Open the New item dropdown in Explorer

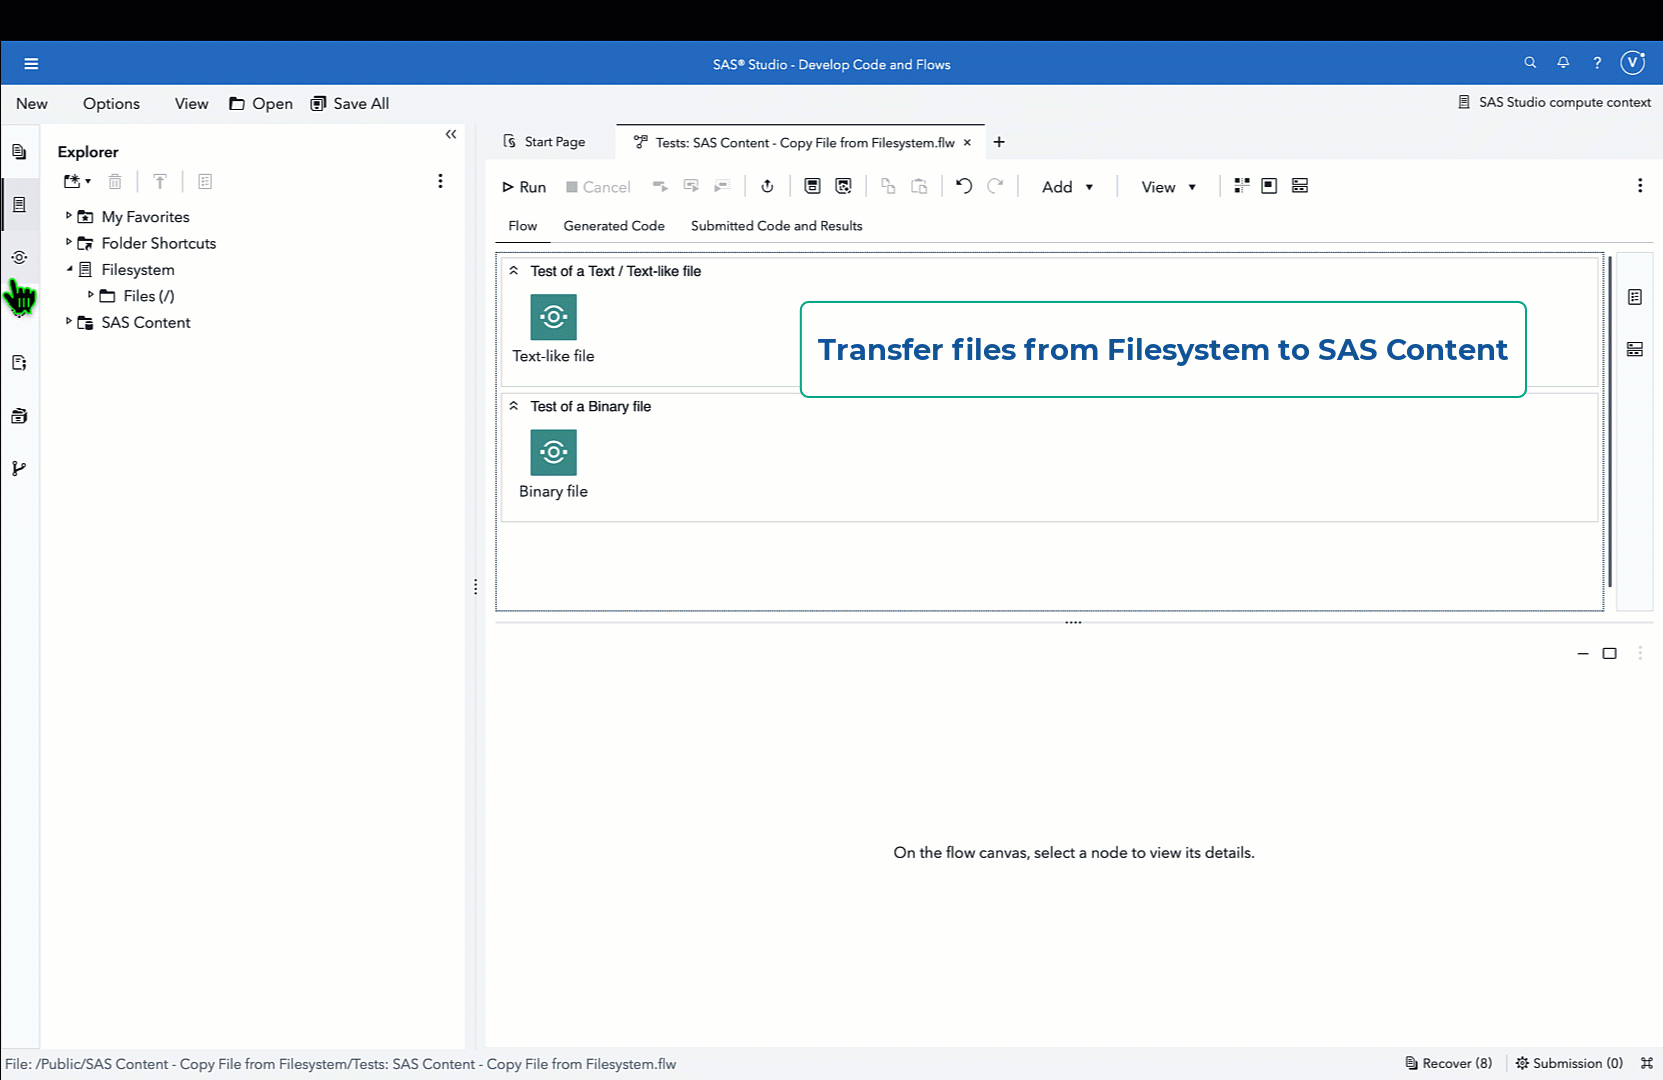(x=77, y=181)
